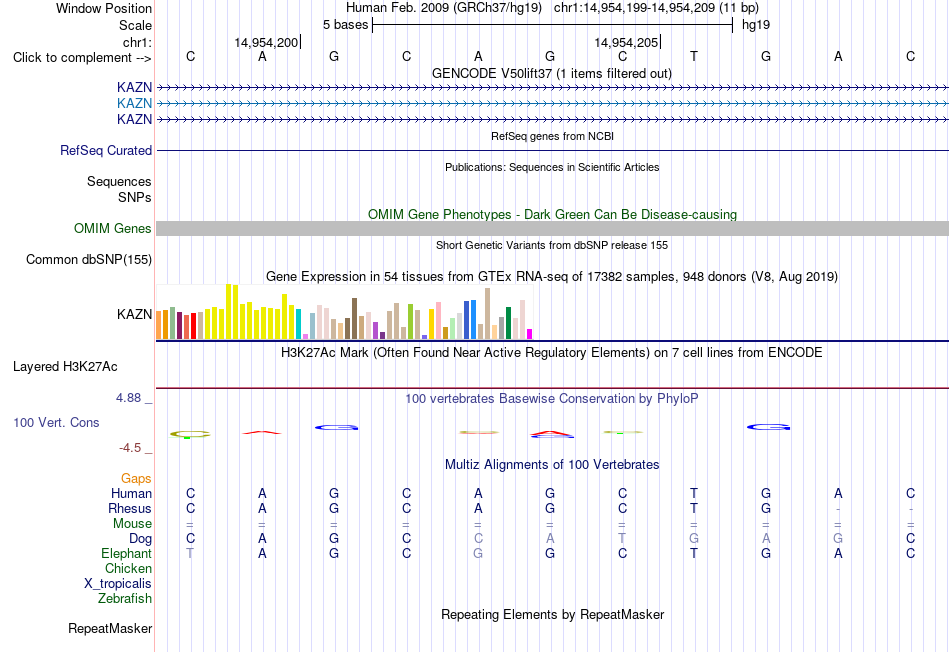Open the GTEx Gene Expression track title

click(552, 276)
